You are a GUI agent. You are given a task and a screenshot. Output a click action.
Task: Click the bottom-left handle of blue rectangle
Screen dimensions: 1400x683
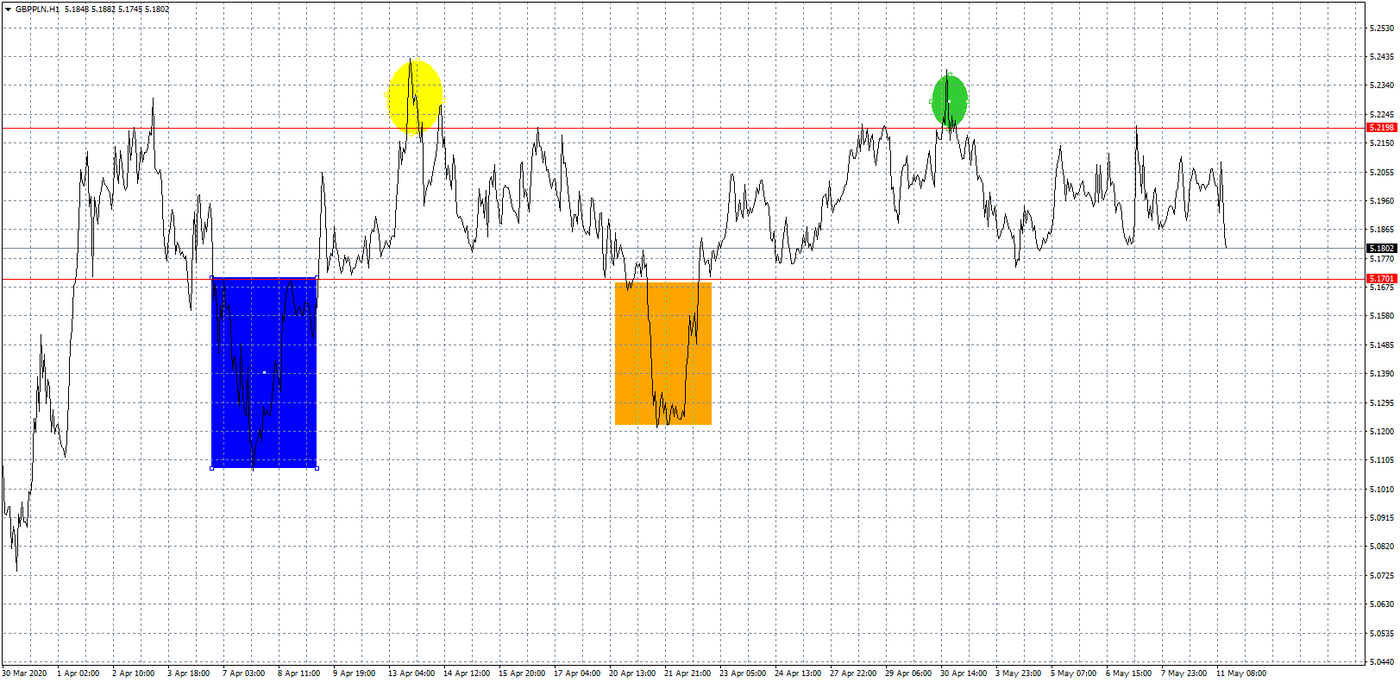point(212,467)
